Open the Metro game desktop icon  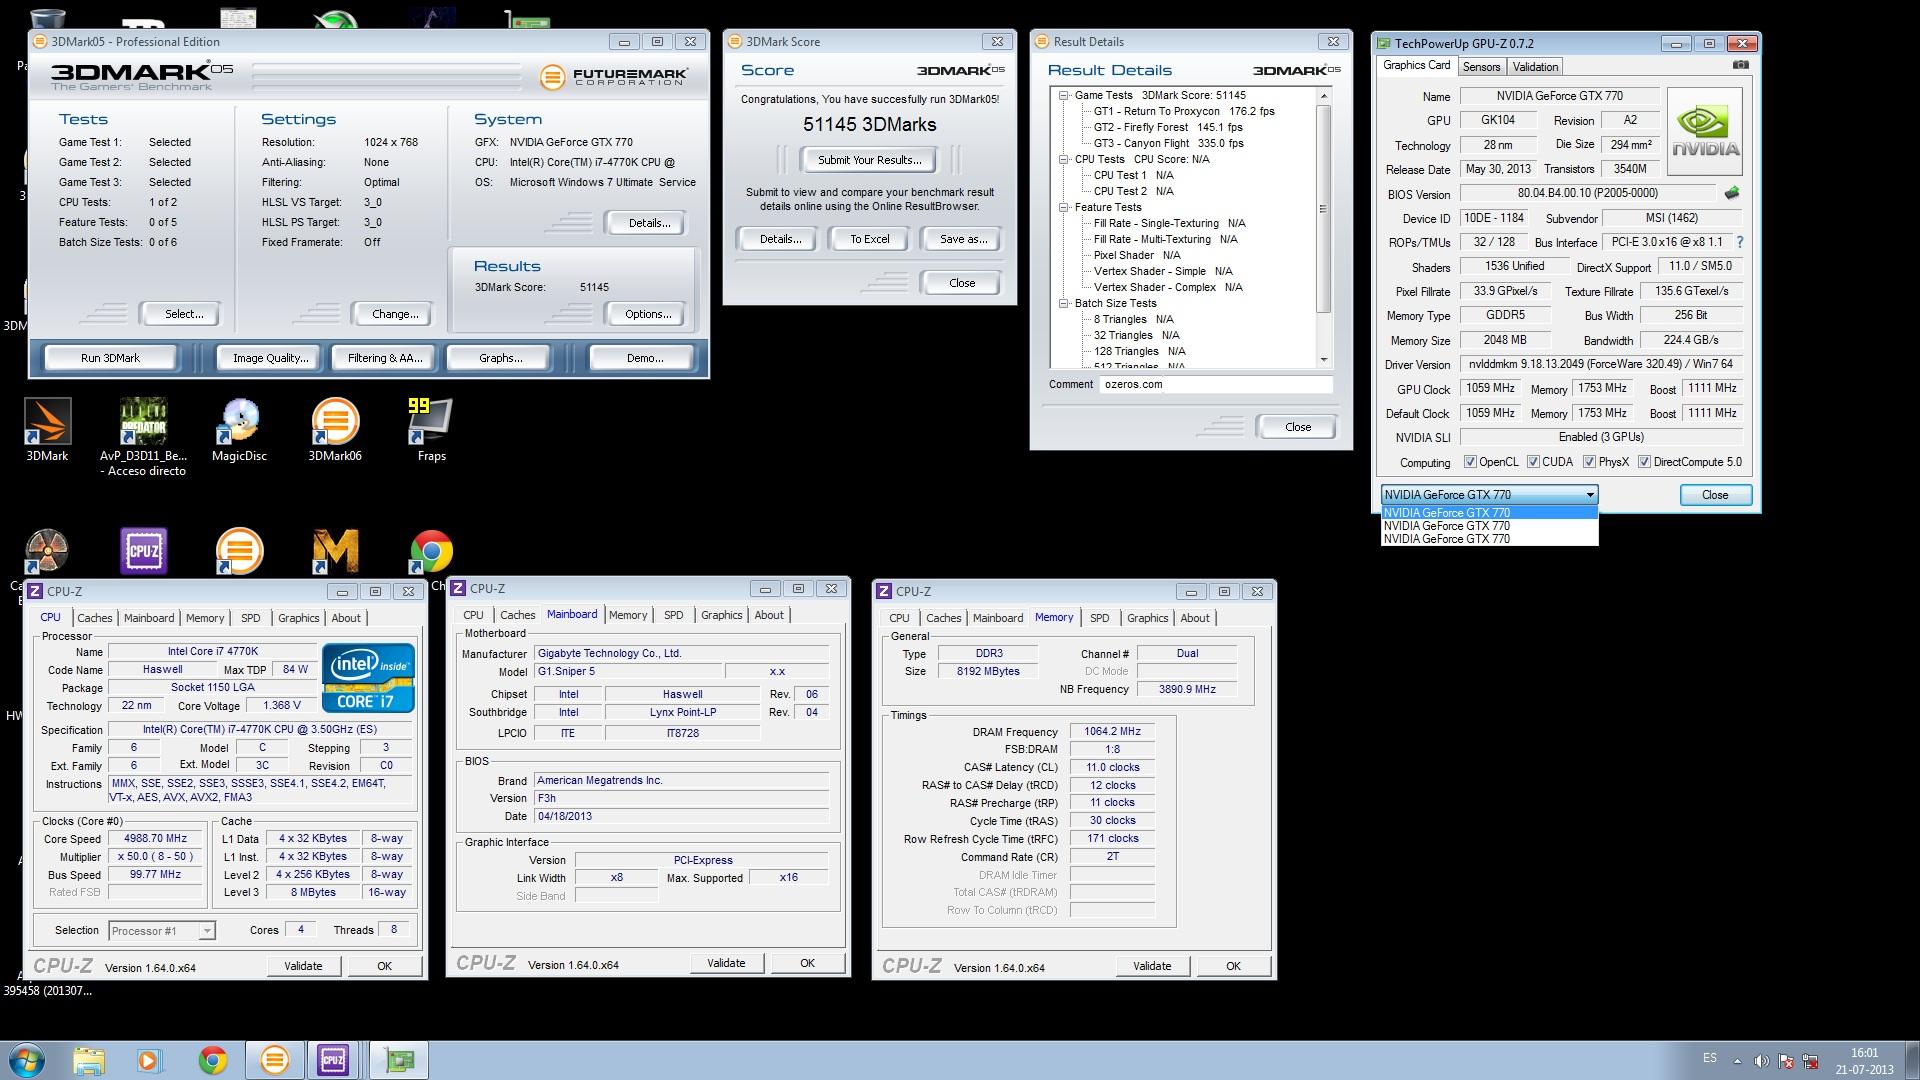pyautogui.click(x=335, y=550)
